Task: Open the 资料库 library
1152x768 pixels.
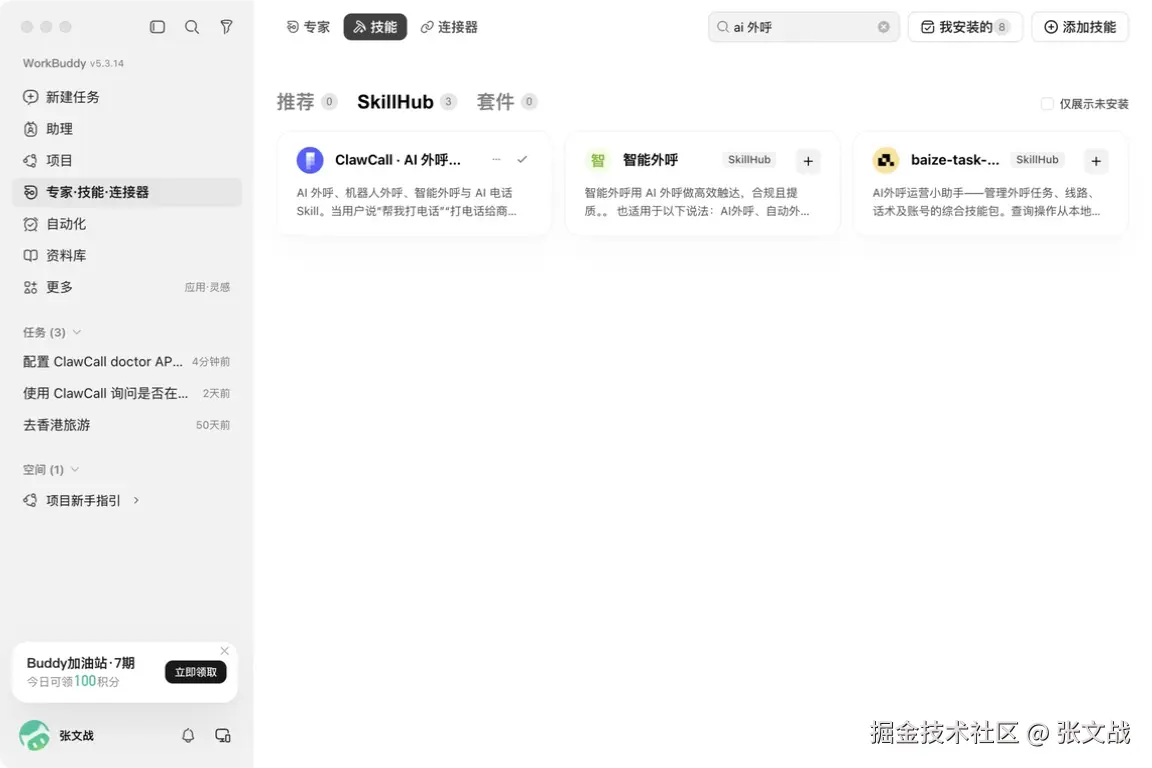Action: tap(127, 255)
